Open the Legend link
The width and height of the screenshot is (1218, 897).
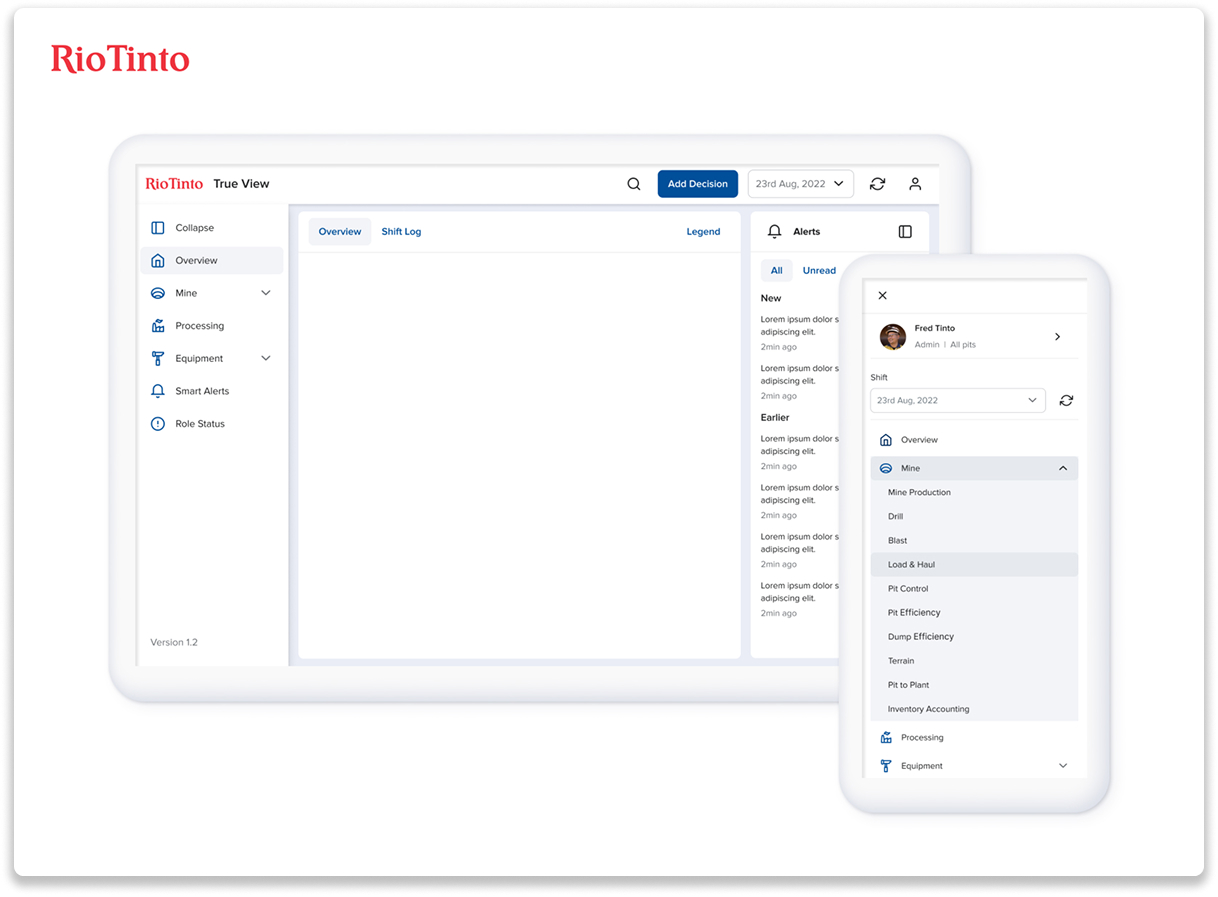point(703,232)
